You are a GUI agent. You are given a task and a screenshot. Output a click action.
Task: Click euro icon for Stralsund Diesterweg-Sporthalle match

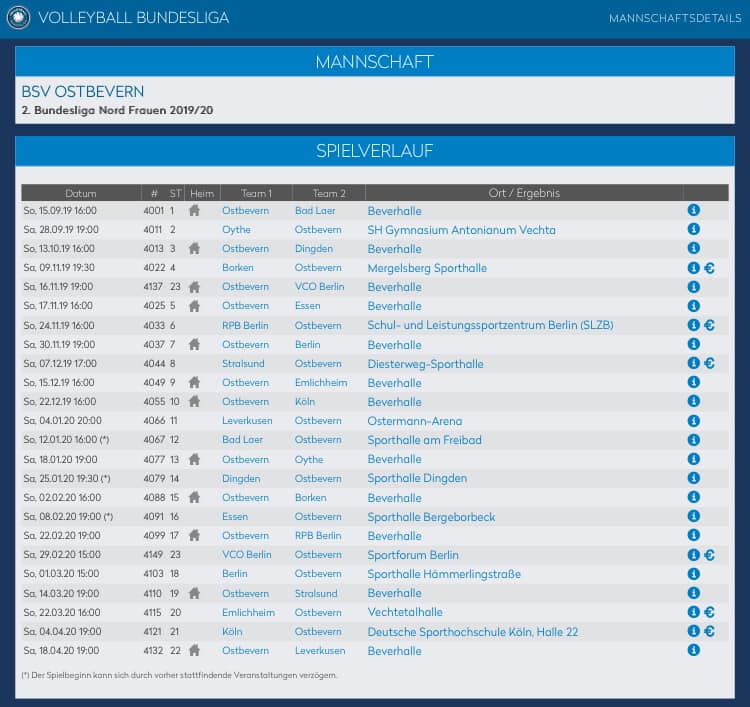click(x=709, y=363)
